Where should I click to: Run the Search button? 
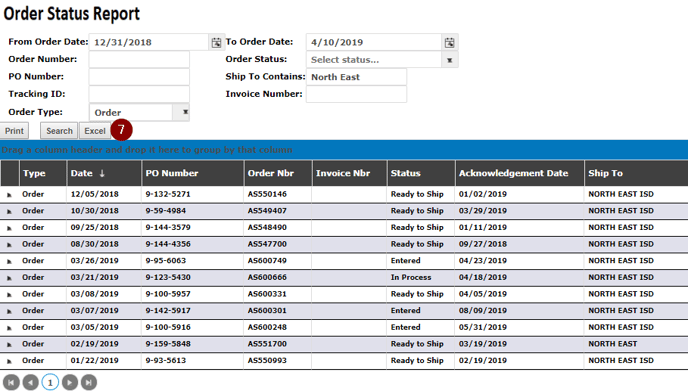pyautogui.click(x=59, y=131)
